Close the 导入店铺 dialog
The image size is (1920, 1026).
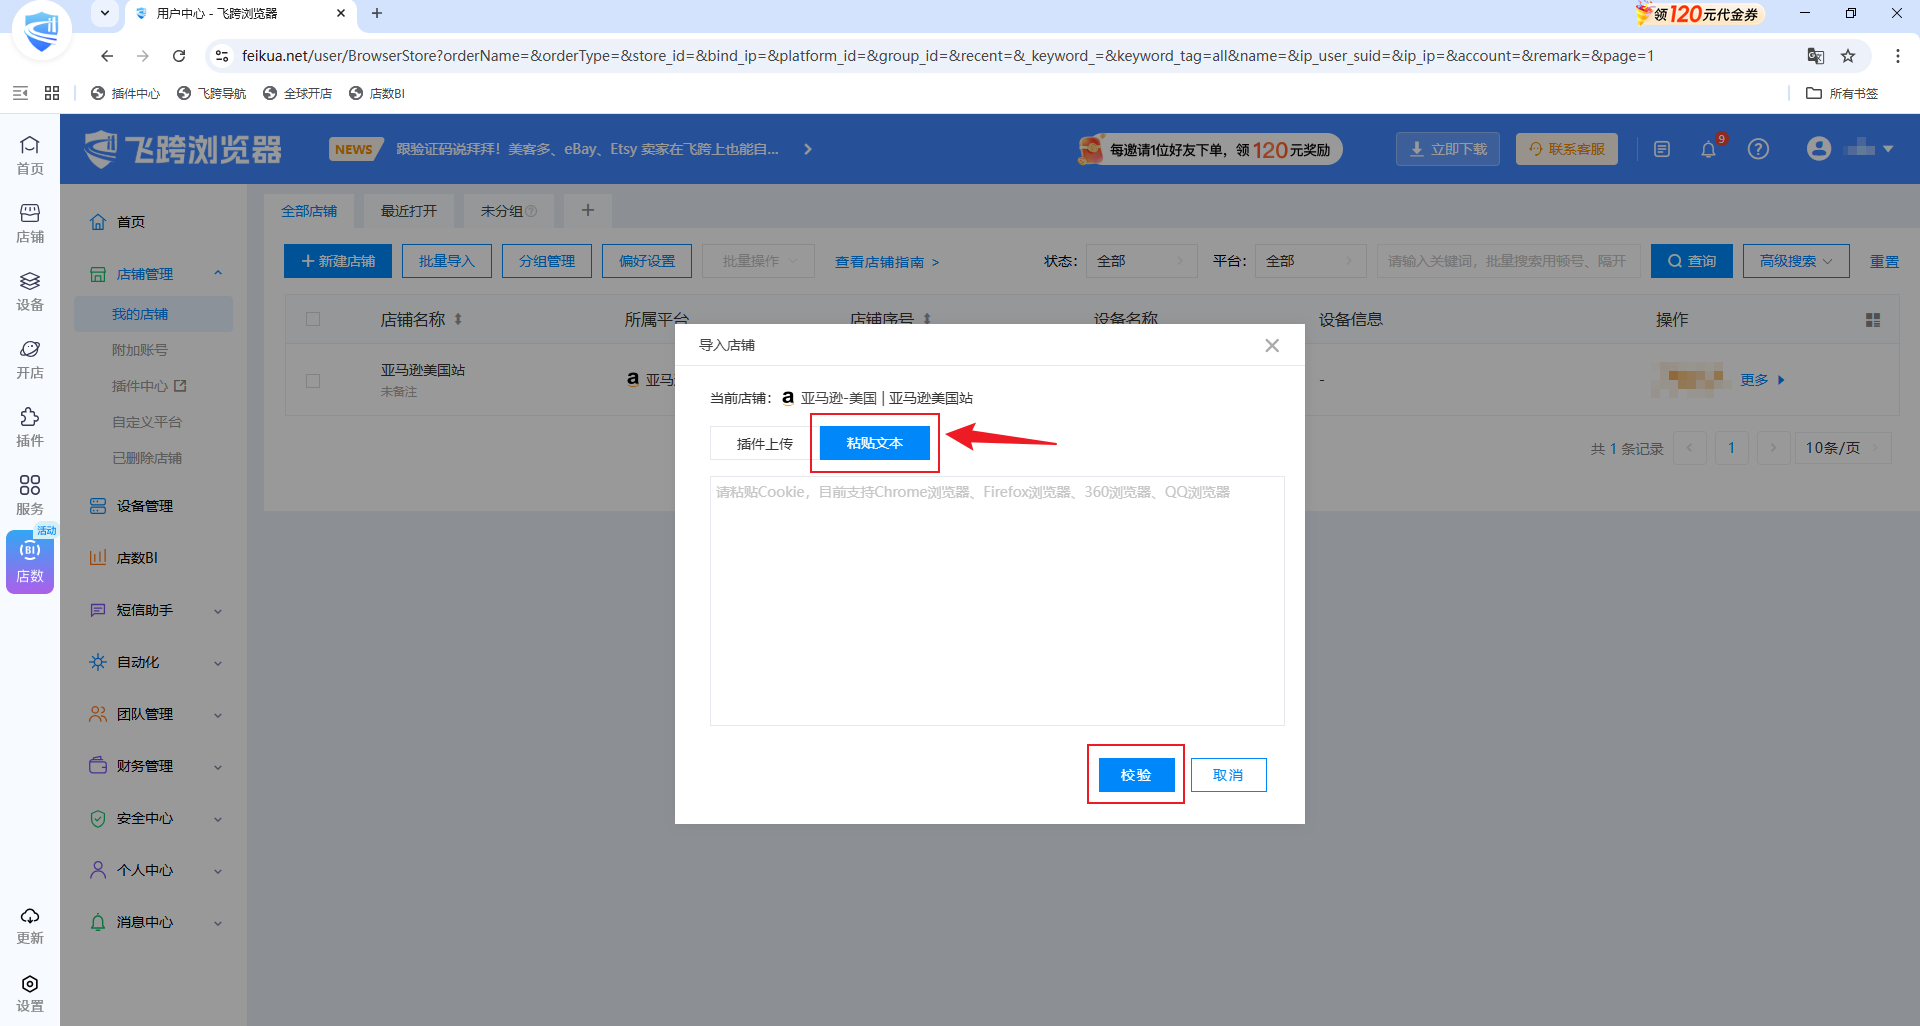click(1272, 345)
